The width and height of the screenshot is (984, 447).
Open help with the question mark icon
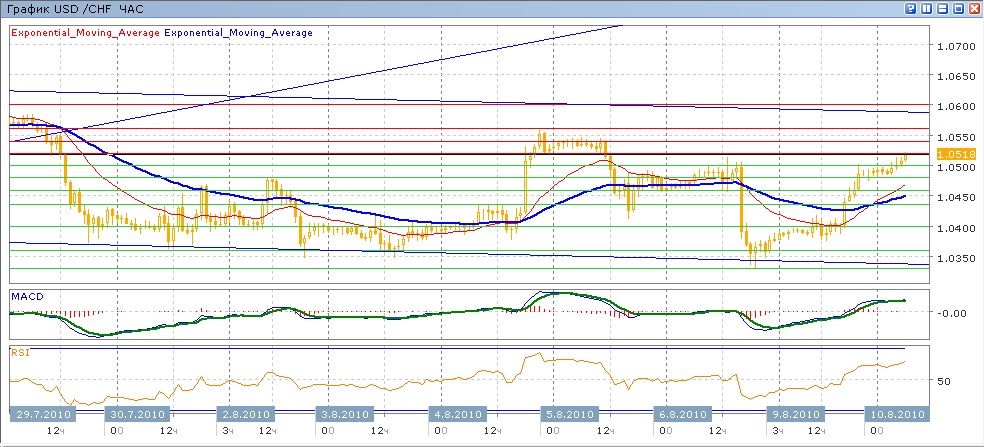(911, 7)
